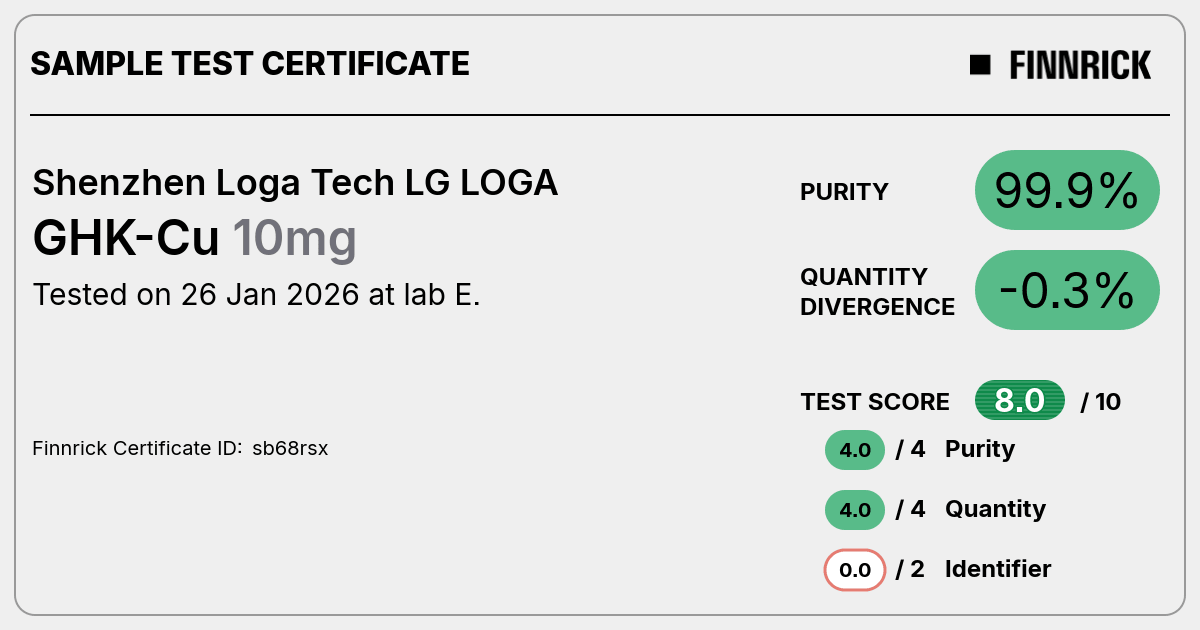Click the Finnrick black square logo icon
The width and height of the screenshot is (1200, 630).
pyautogui.click(x=980, y=65)
